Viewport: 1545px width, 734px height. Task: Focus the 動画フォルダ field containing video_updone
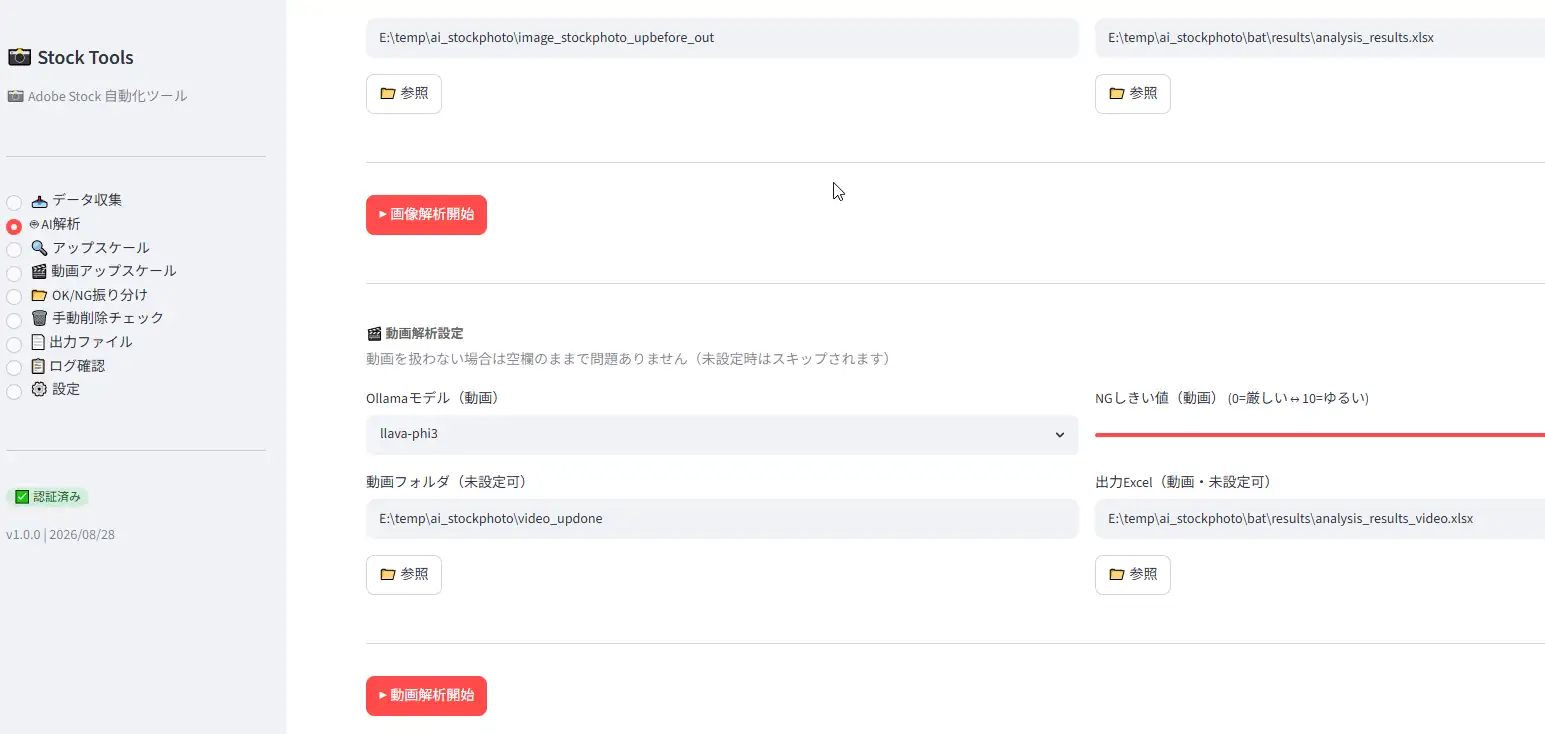(x=722, y=519)
